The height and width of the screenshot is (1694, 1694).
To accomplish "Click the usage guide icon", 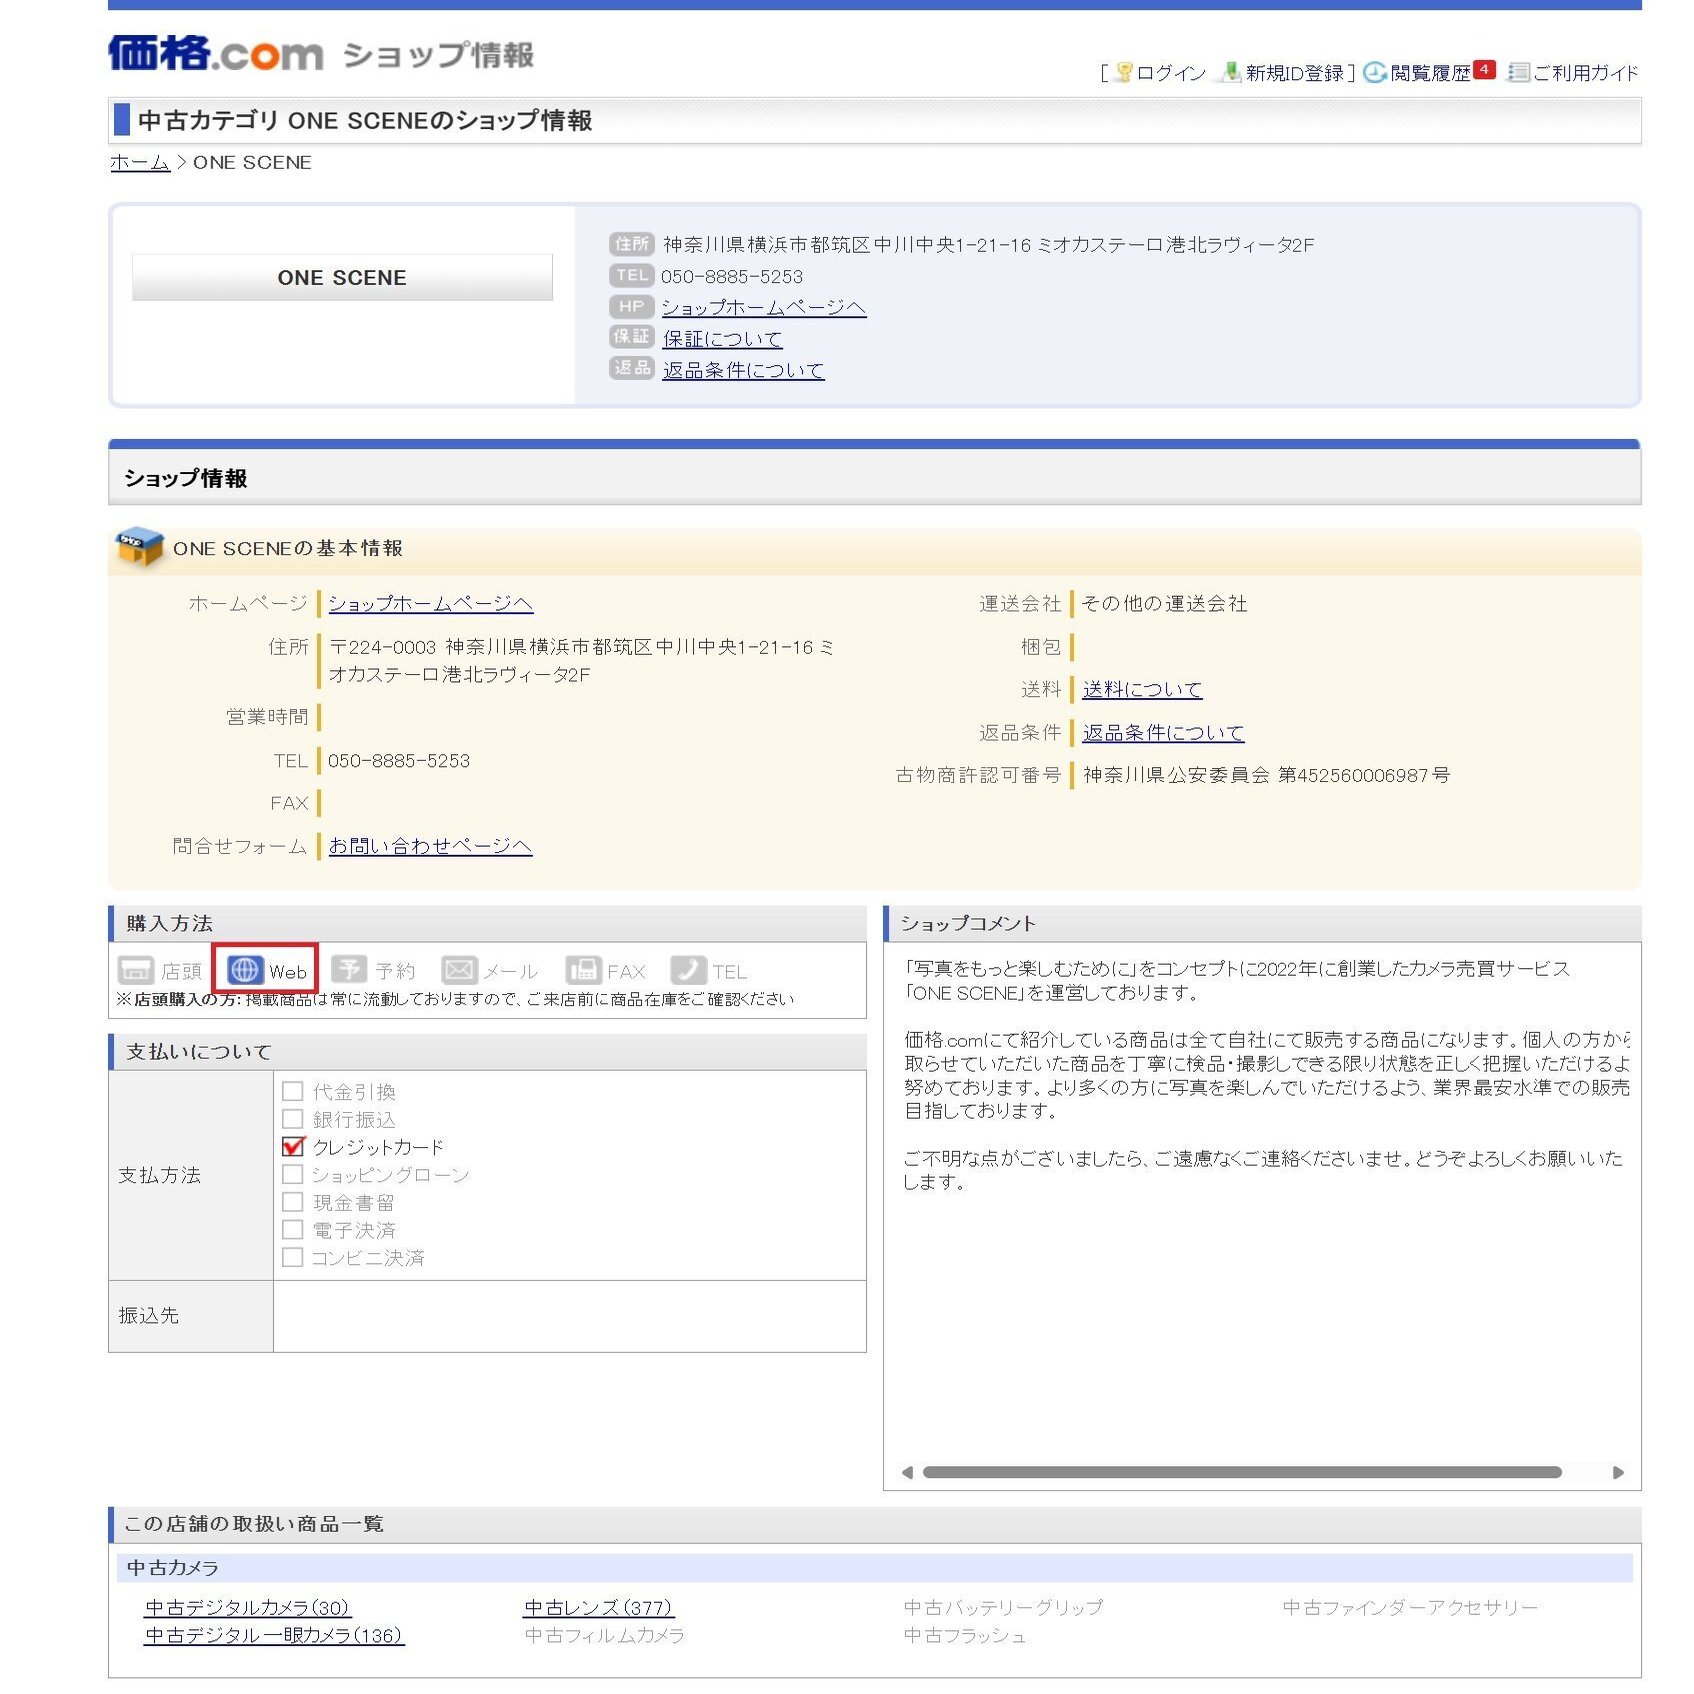I will coord(1518,72).
